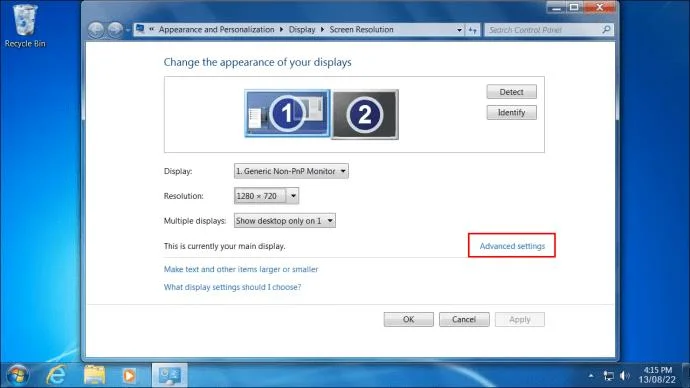Click the Back navigation arrow

click(95, 29)
